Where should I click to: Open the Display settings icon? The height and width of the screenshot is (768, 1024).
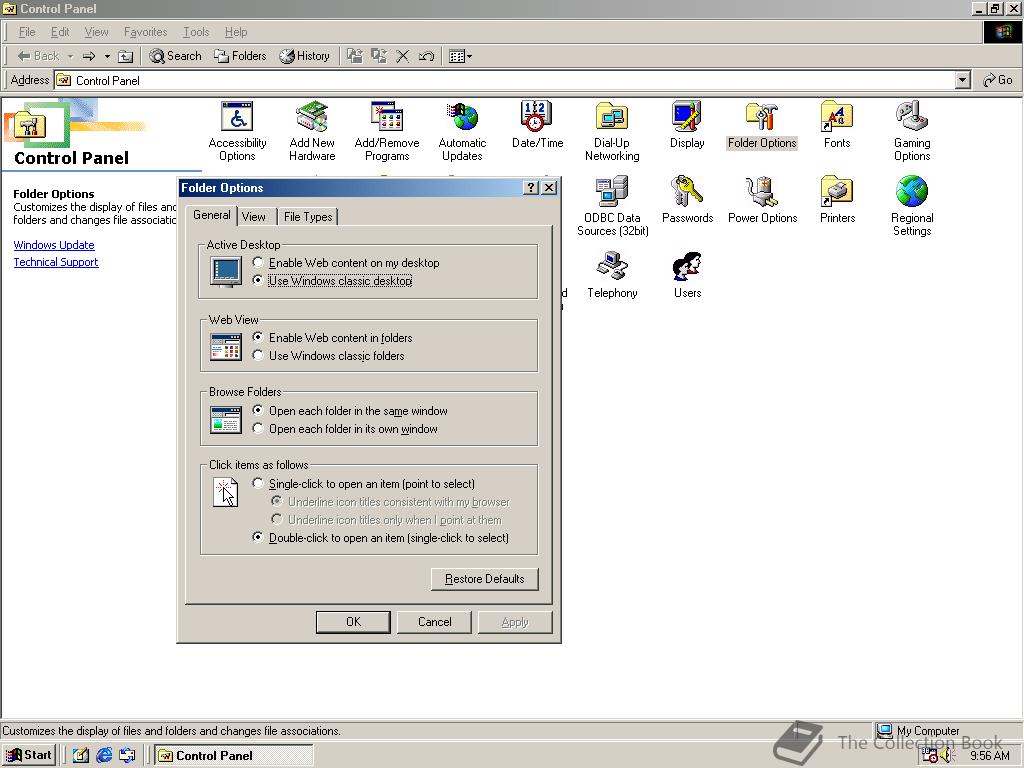click(x=687, y=125)
